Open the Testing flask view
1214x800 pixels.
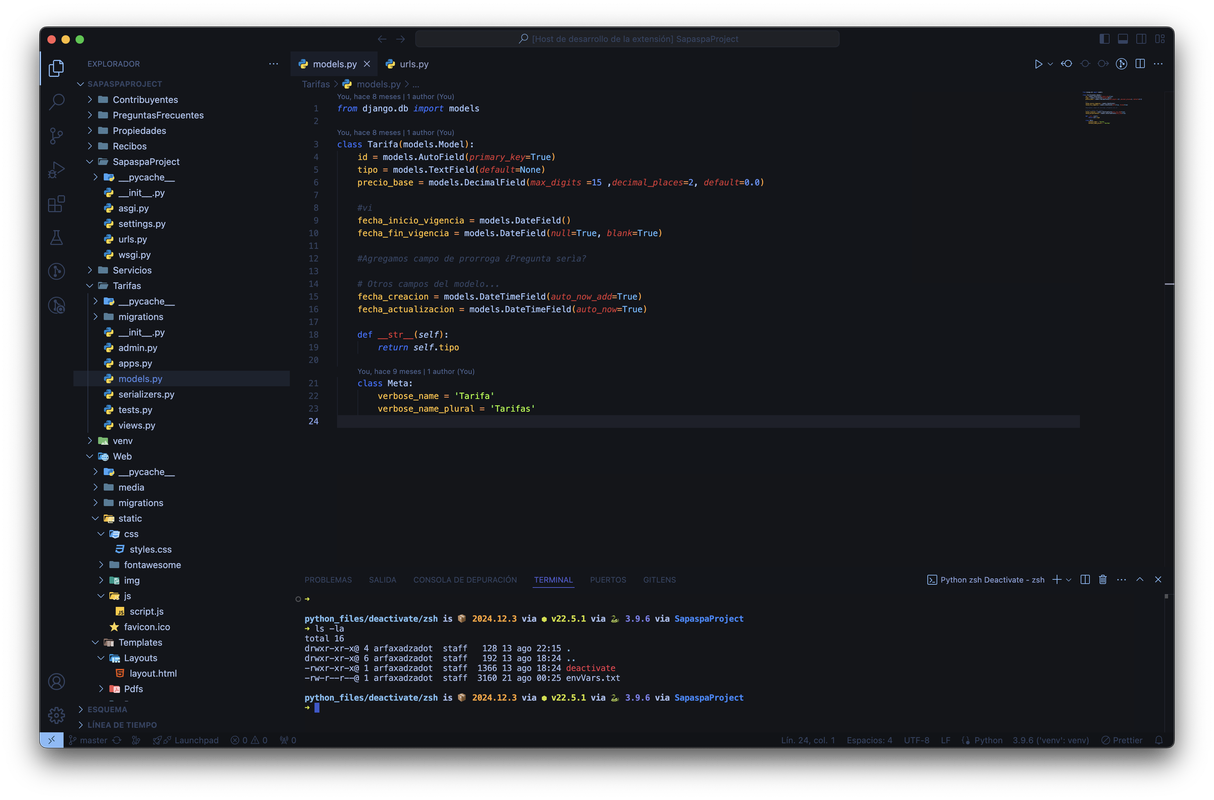click(57, 238)
